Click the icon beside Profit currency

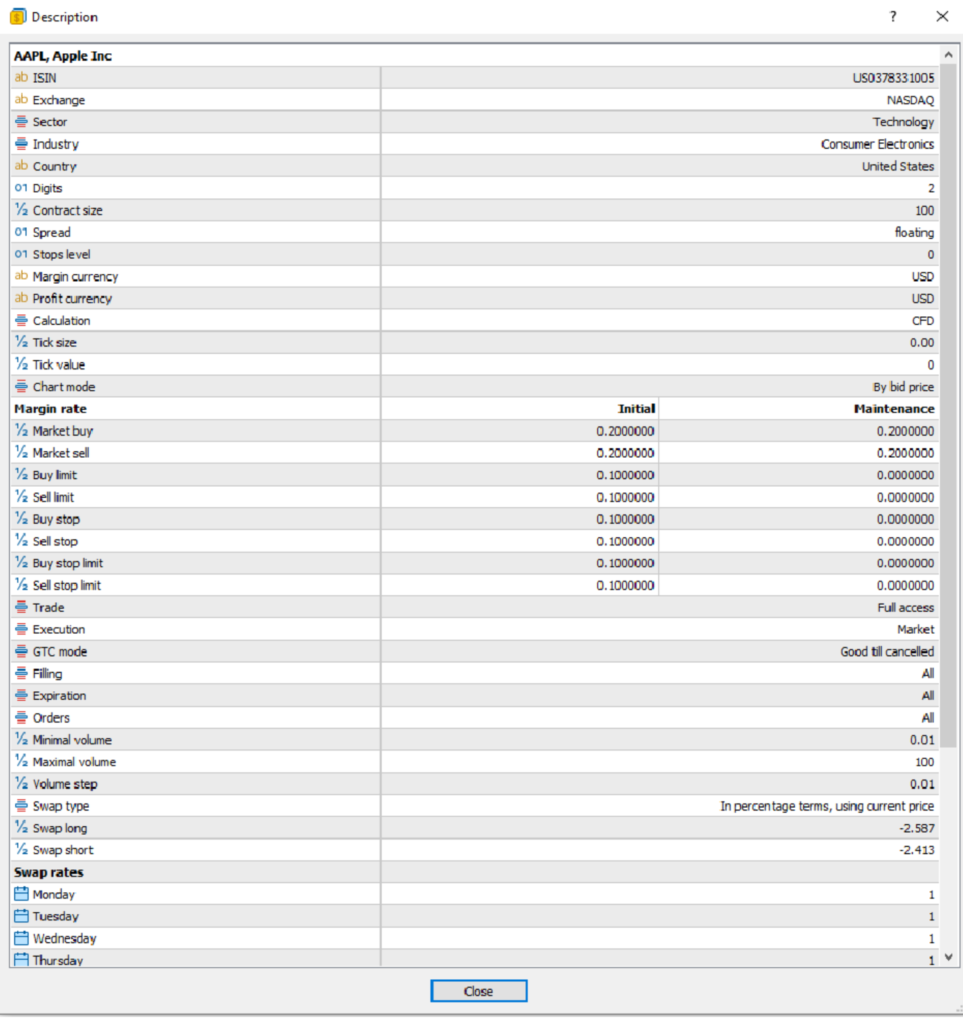22,298
